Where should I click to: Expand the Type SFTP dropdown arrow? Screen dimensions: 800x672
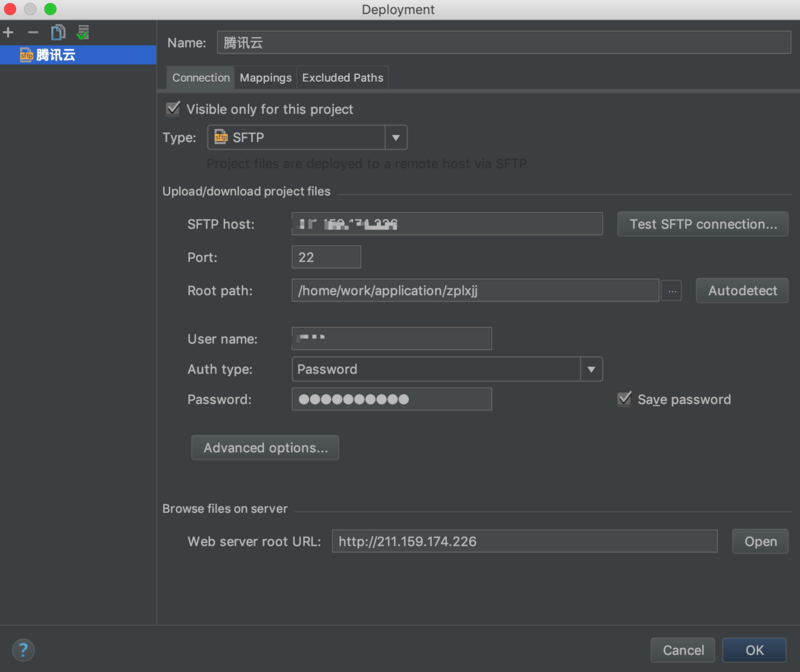pyautogui.click(x=396, y=138)
